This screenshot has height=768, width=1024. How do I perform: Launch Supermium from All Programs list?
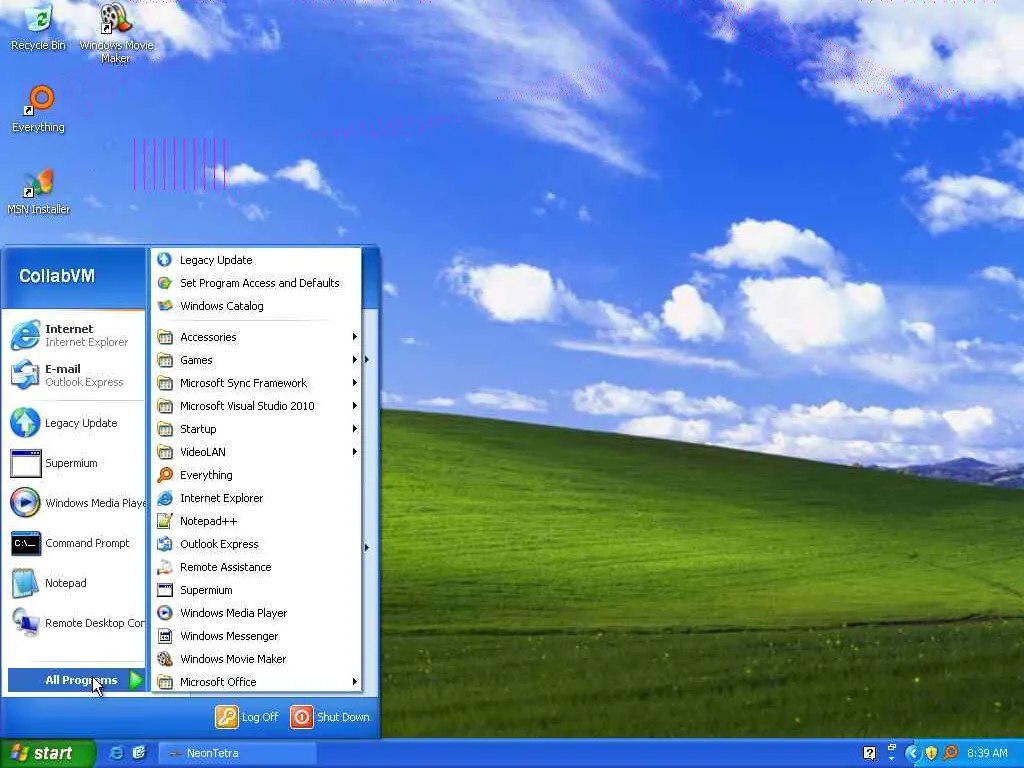click(x=257, y=590)
